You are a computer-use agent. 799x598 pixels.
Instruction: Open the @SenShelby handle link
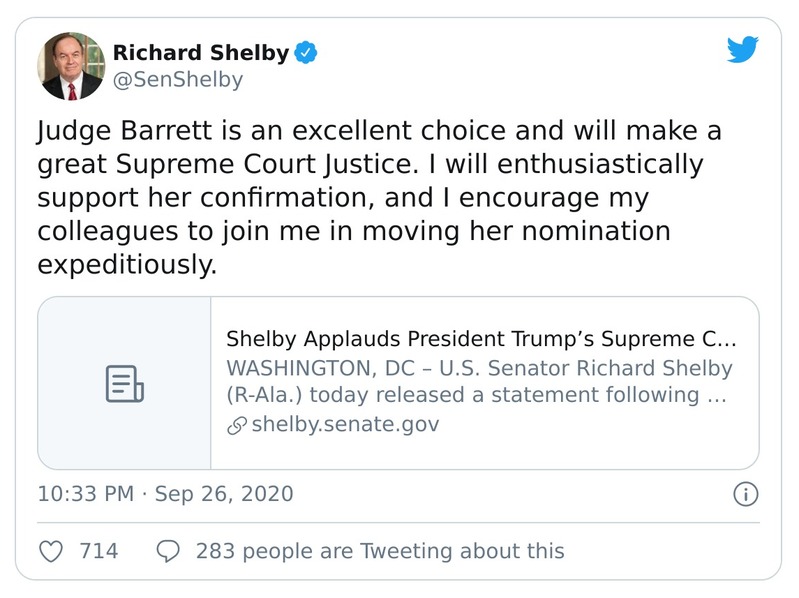(x=177, y=80)
